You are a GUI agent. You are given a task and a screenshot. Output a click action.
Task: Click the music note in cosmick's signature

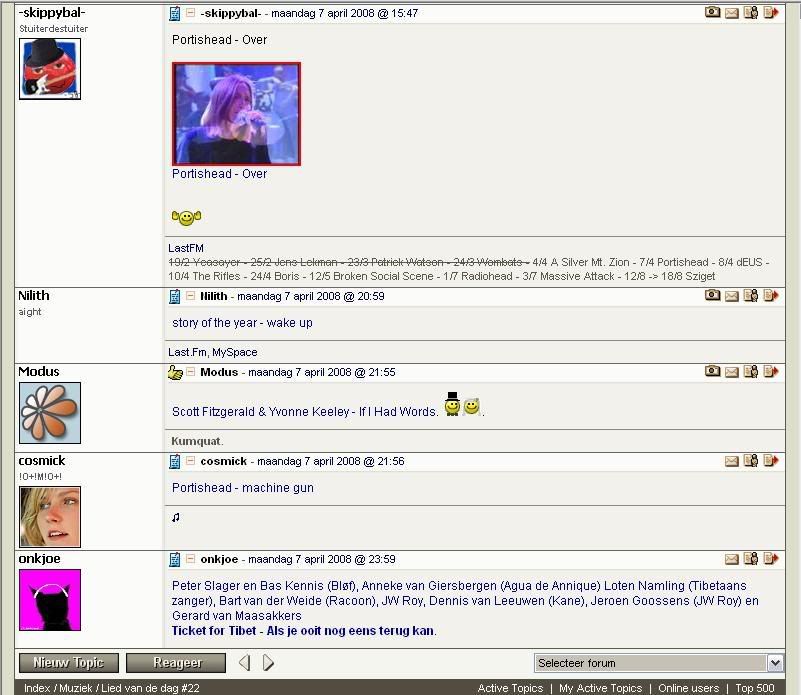coord(176,518)
